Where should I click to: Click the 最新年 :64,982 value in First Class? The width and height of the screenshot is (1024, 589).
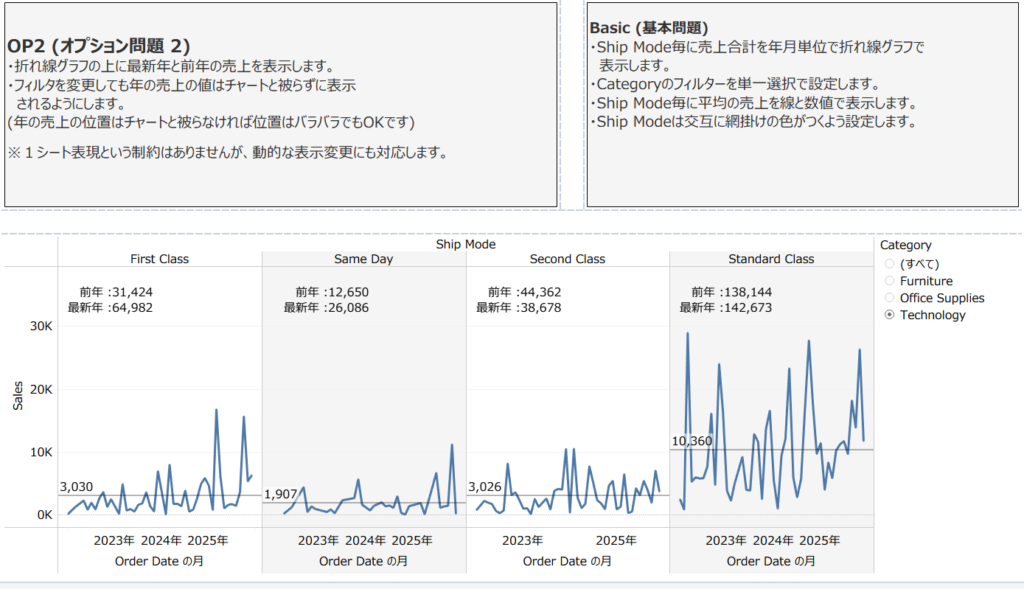click(110, 308)
